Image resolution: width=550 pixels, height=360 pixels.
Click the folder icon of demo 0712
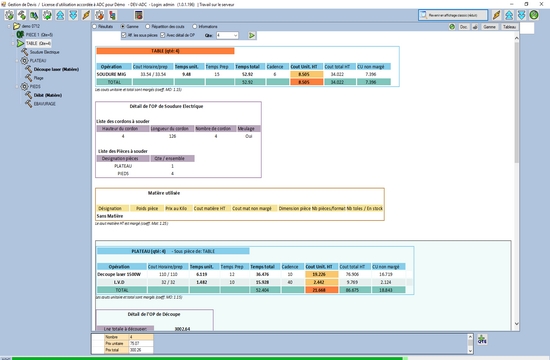(x=16, y=26)
